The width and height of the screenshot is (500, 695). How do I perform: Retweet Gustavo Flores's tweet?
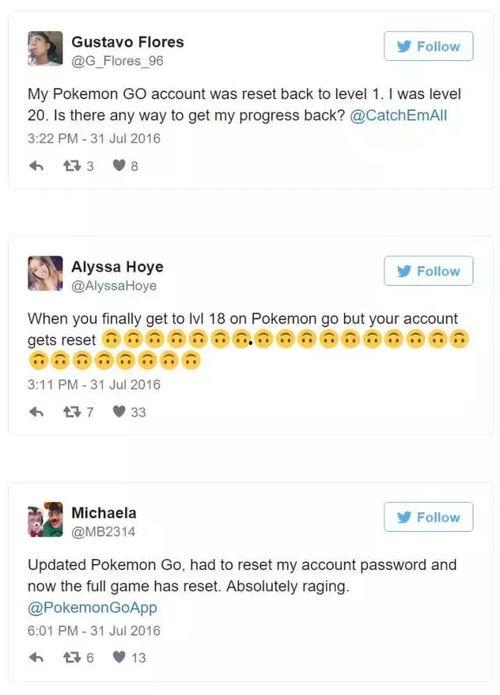coord(72,166)
